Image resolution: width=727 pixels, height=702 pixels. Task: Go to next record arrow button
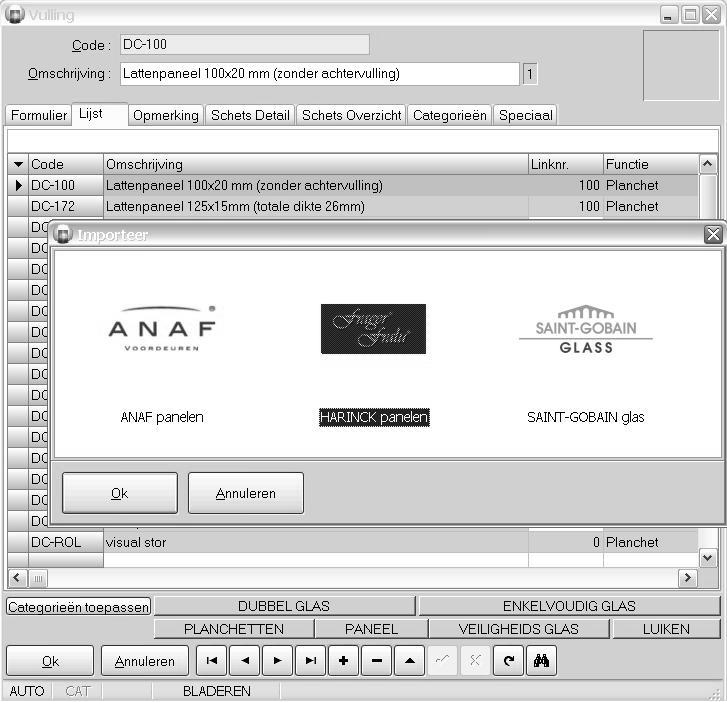pos(278,660)
